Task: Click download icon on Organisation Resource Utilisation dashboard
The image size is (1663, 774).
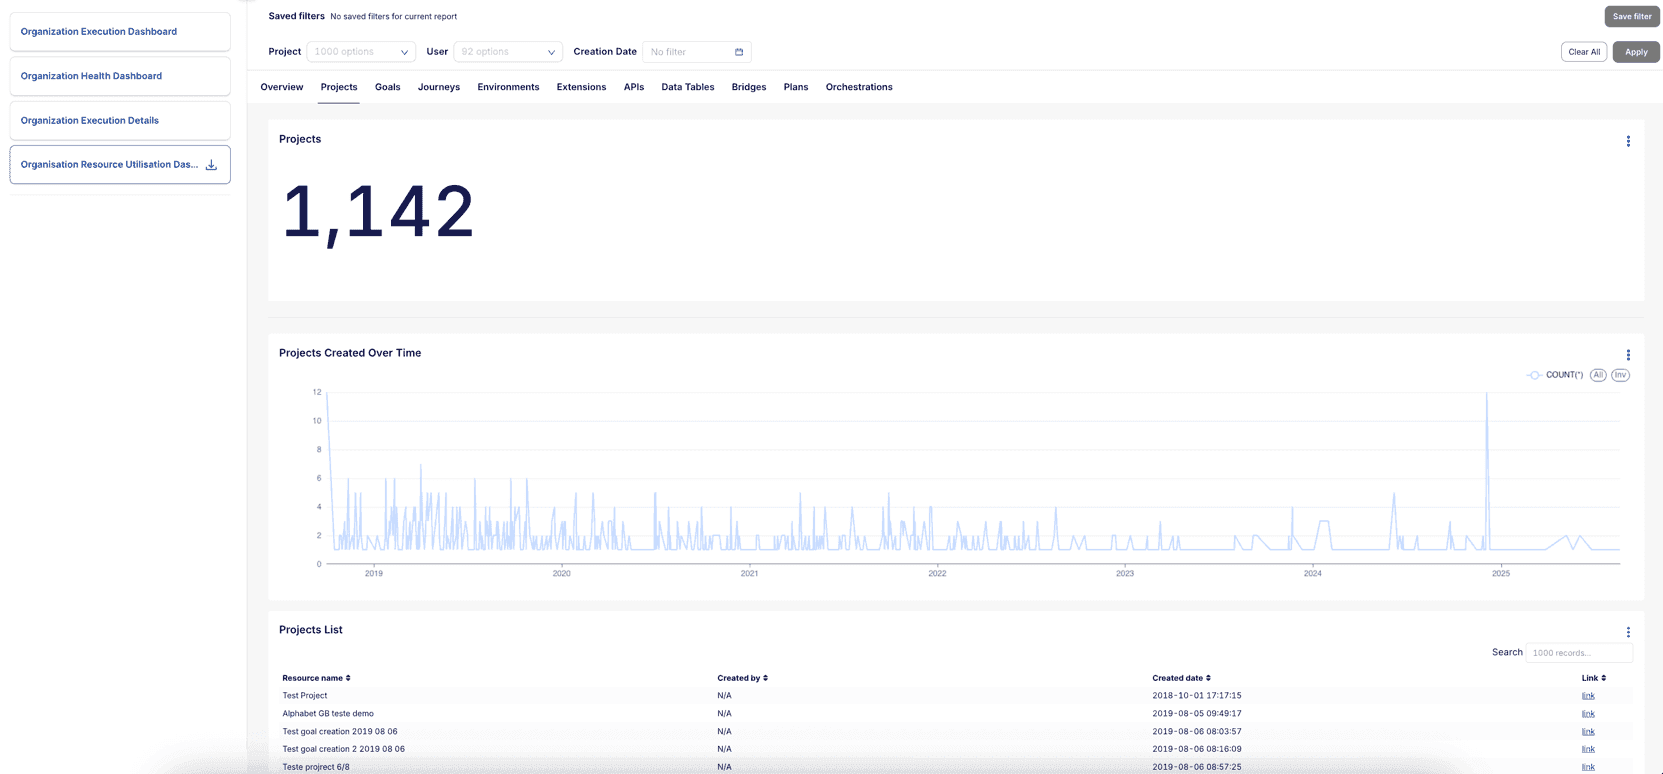Action: [x=211, y=165]
